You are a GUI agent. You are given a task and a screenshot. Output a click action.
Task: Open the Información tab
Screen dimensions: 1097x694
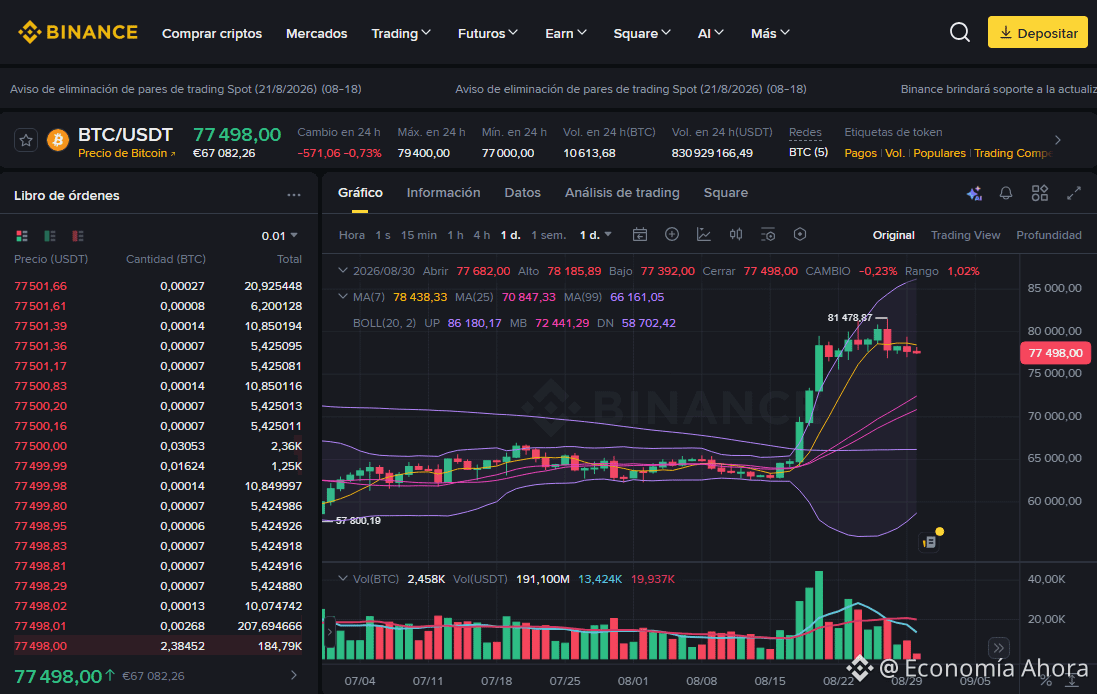click(444, 192)
